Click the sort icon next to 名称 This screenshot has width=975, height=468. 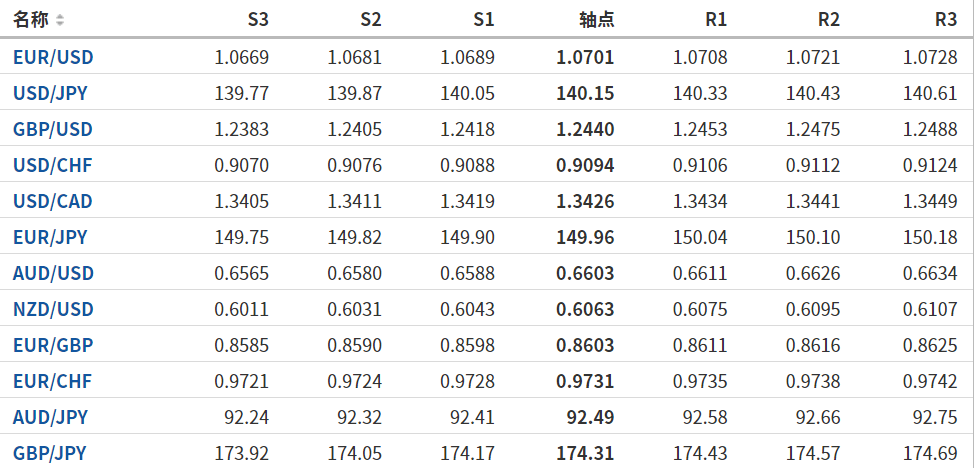coord(60,20)
